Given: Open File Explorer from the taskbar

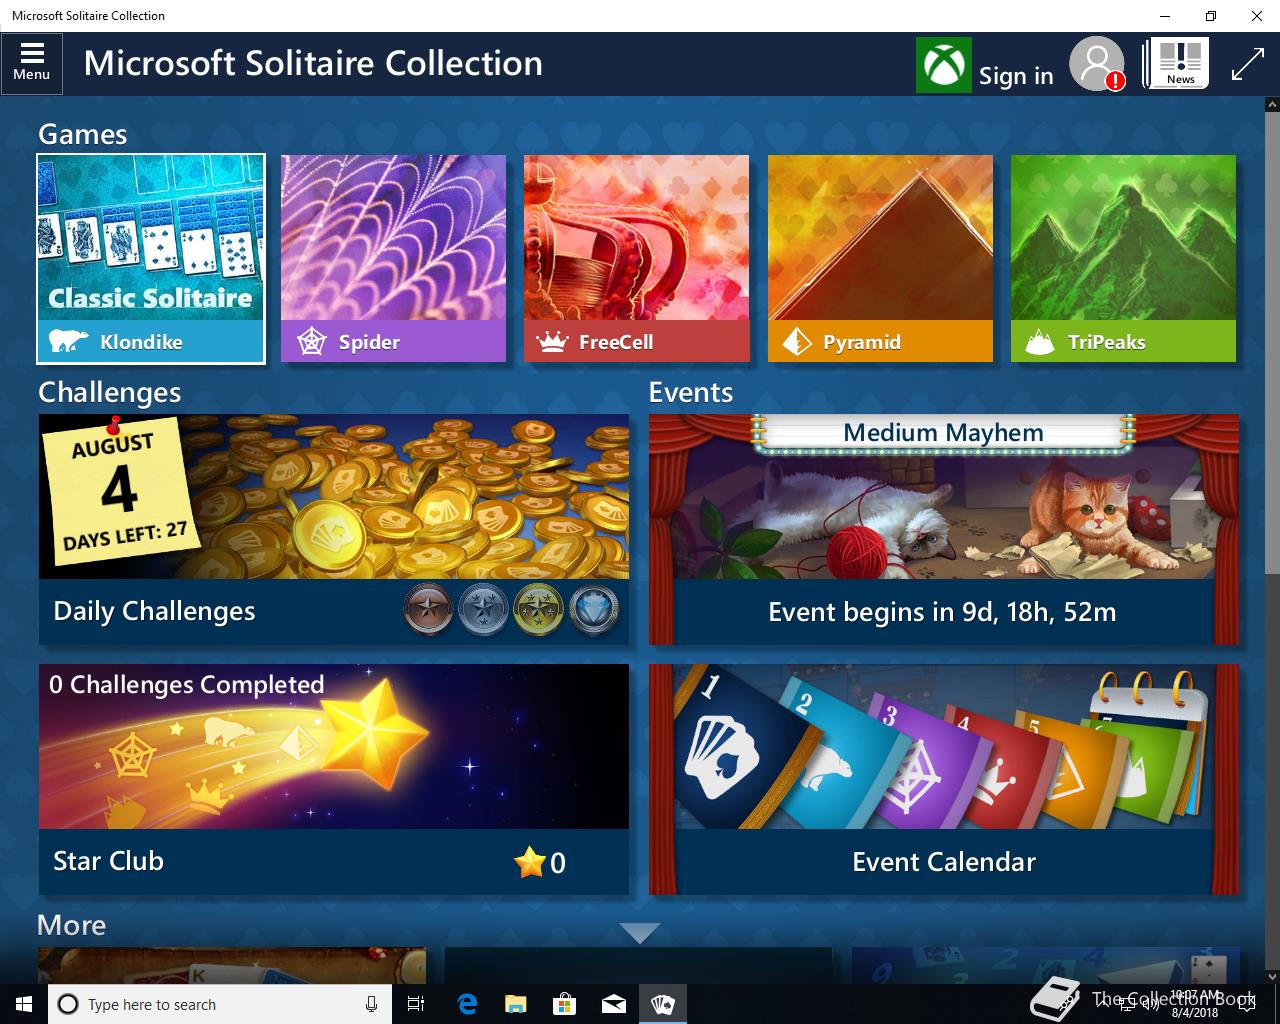Looking at the screenshot, I should (516, 1004).
